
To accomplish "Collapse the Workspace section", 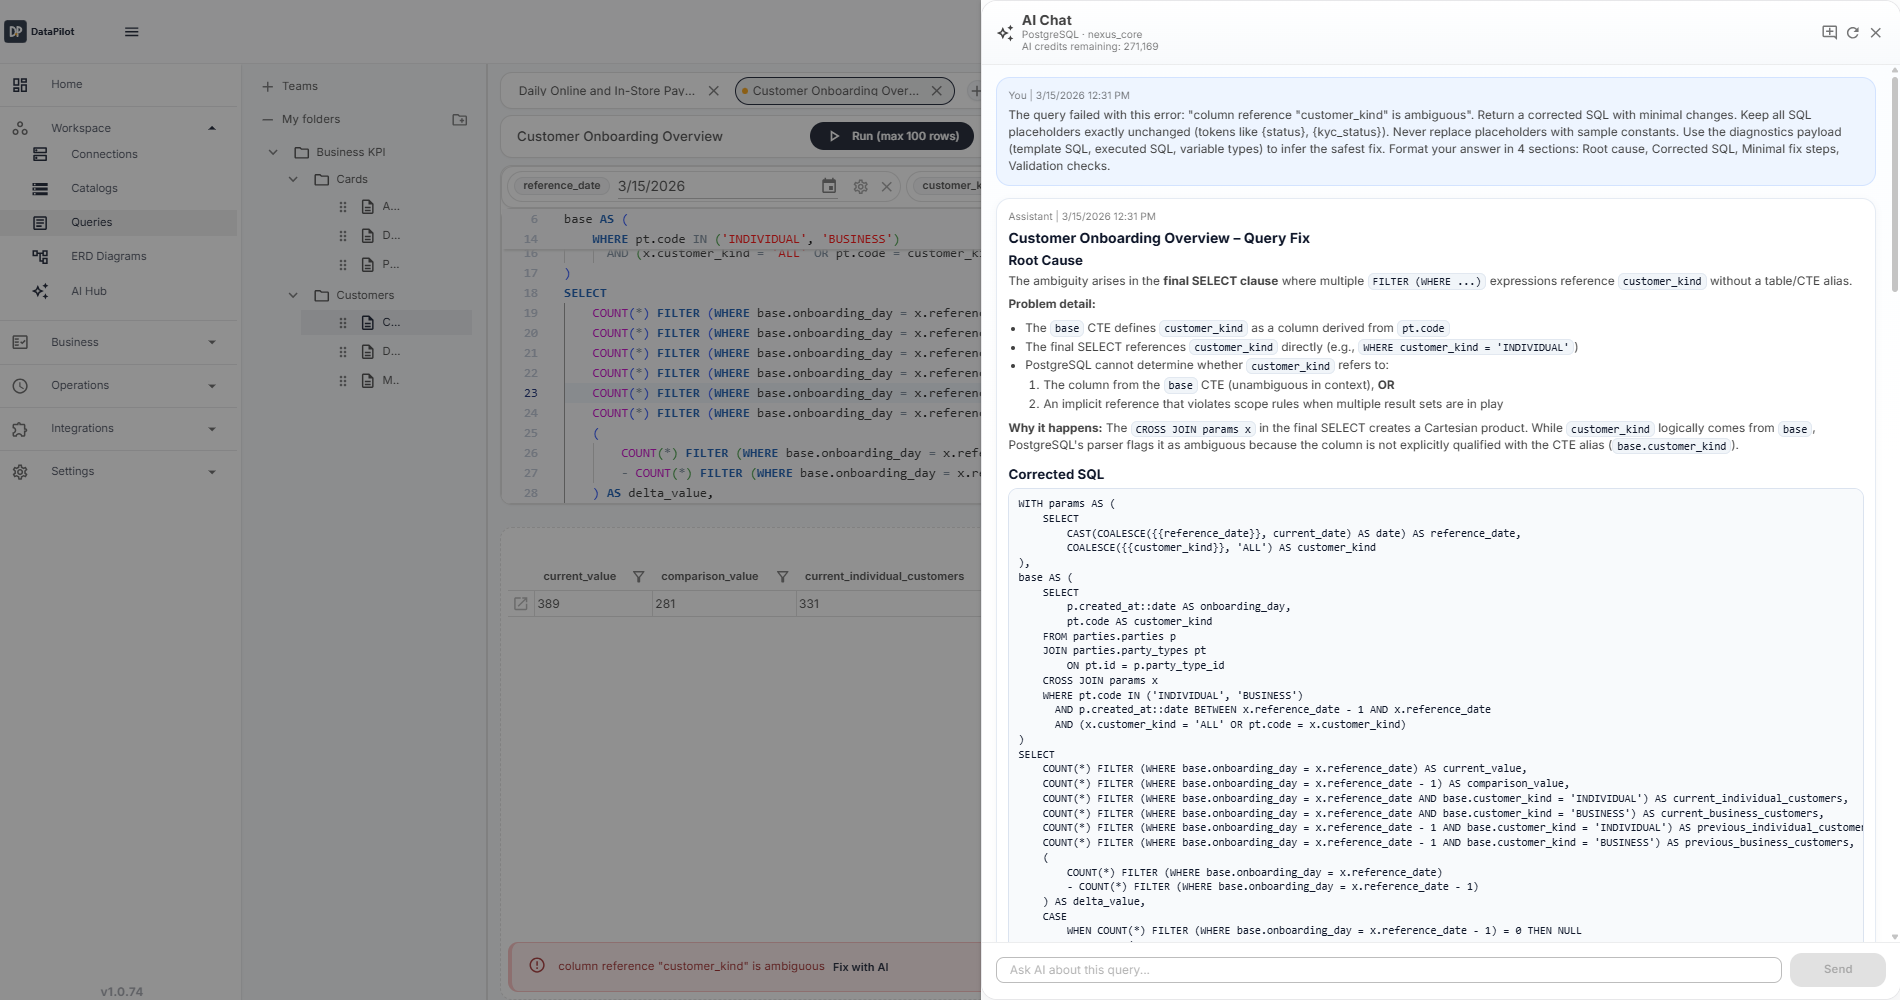I will 211,127.
